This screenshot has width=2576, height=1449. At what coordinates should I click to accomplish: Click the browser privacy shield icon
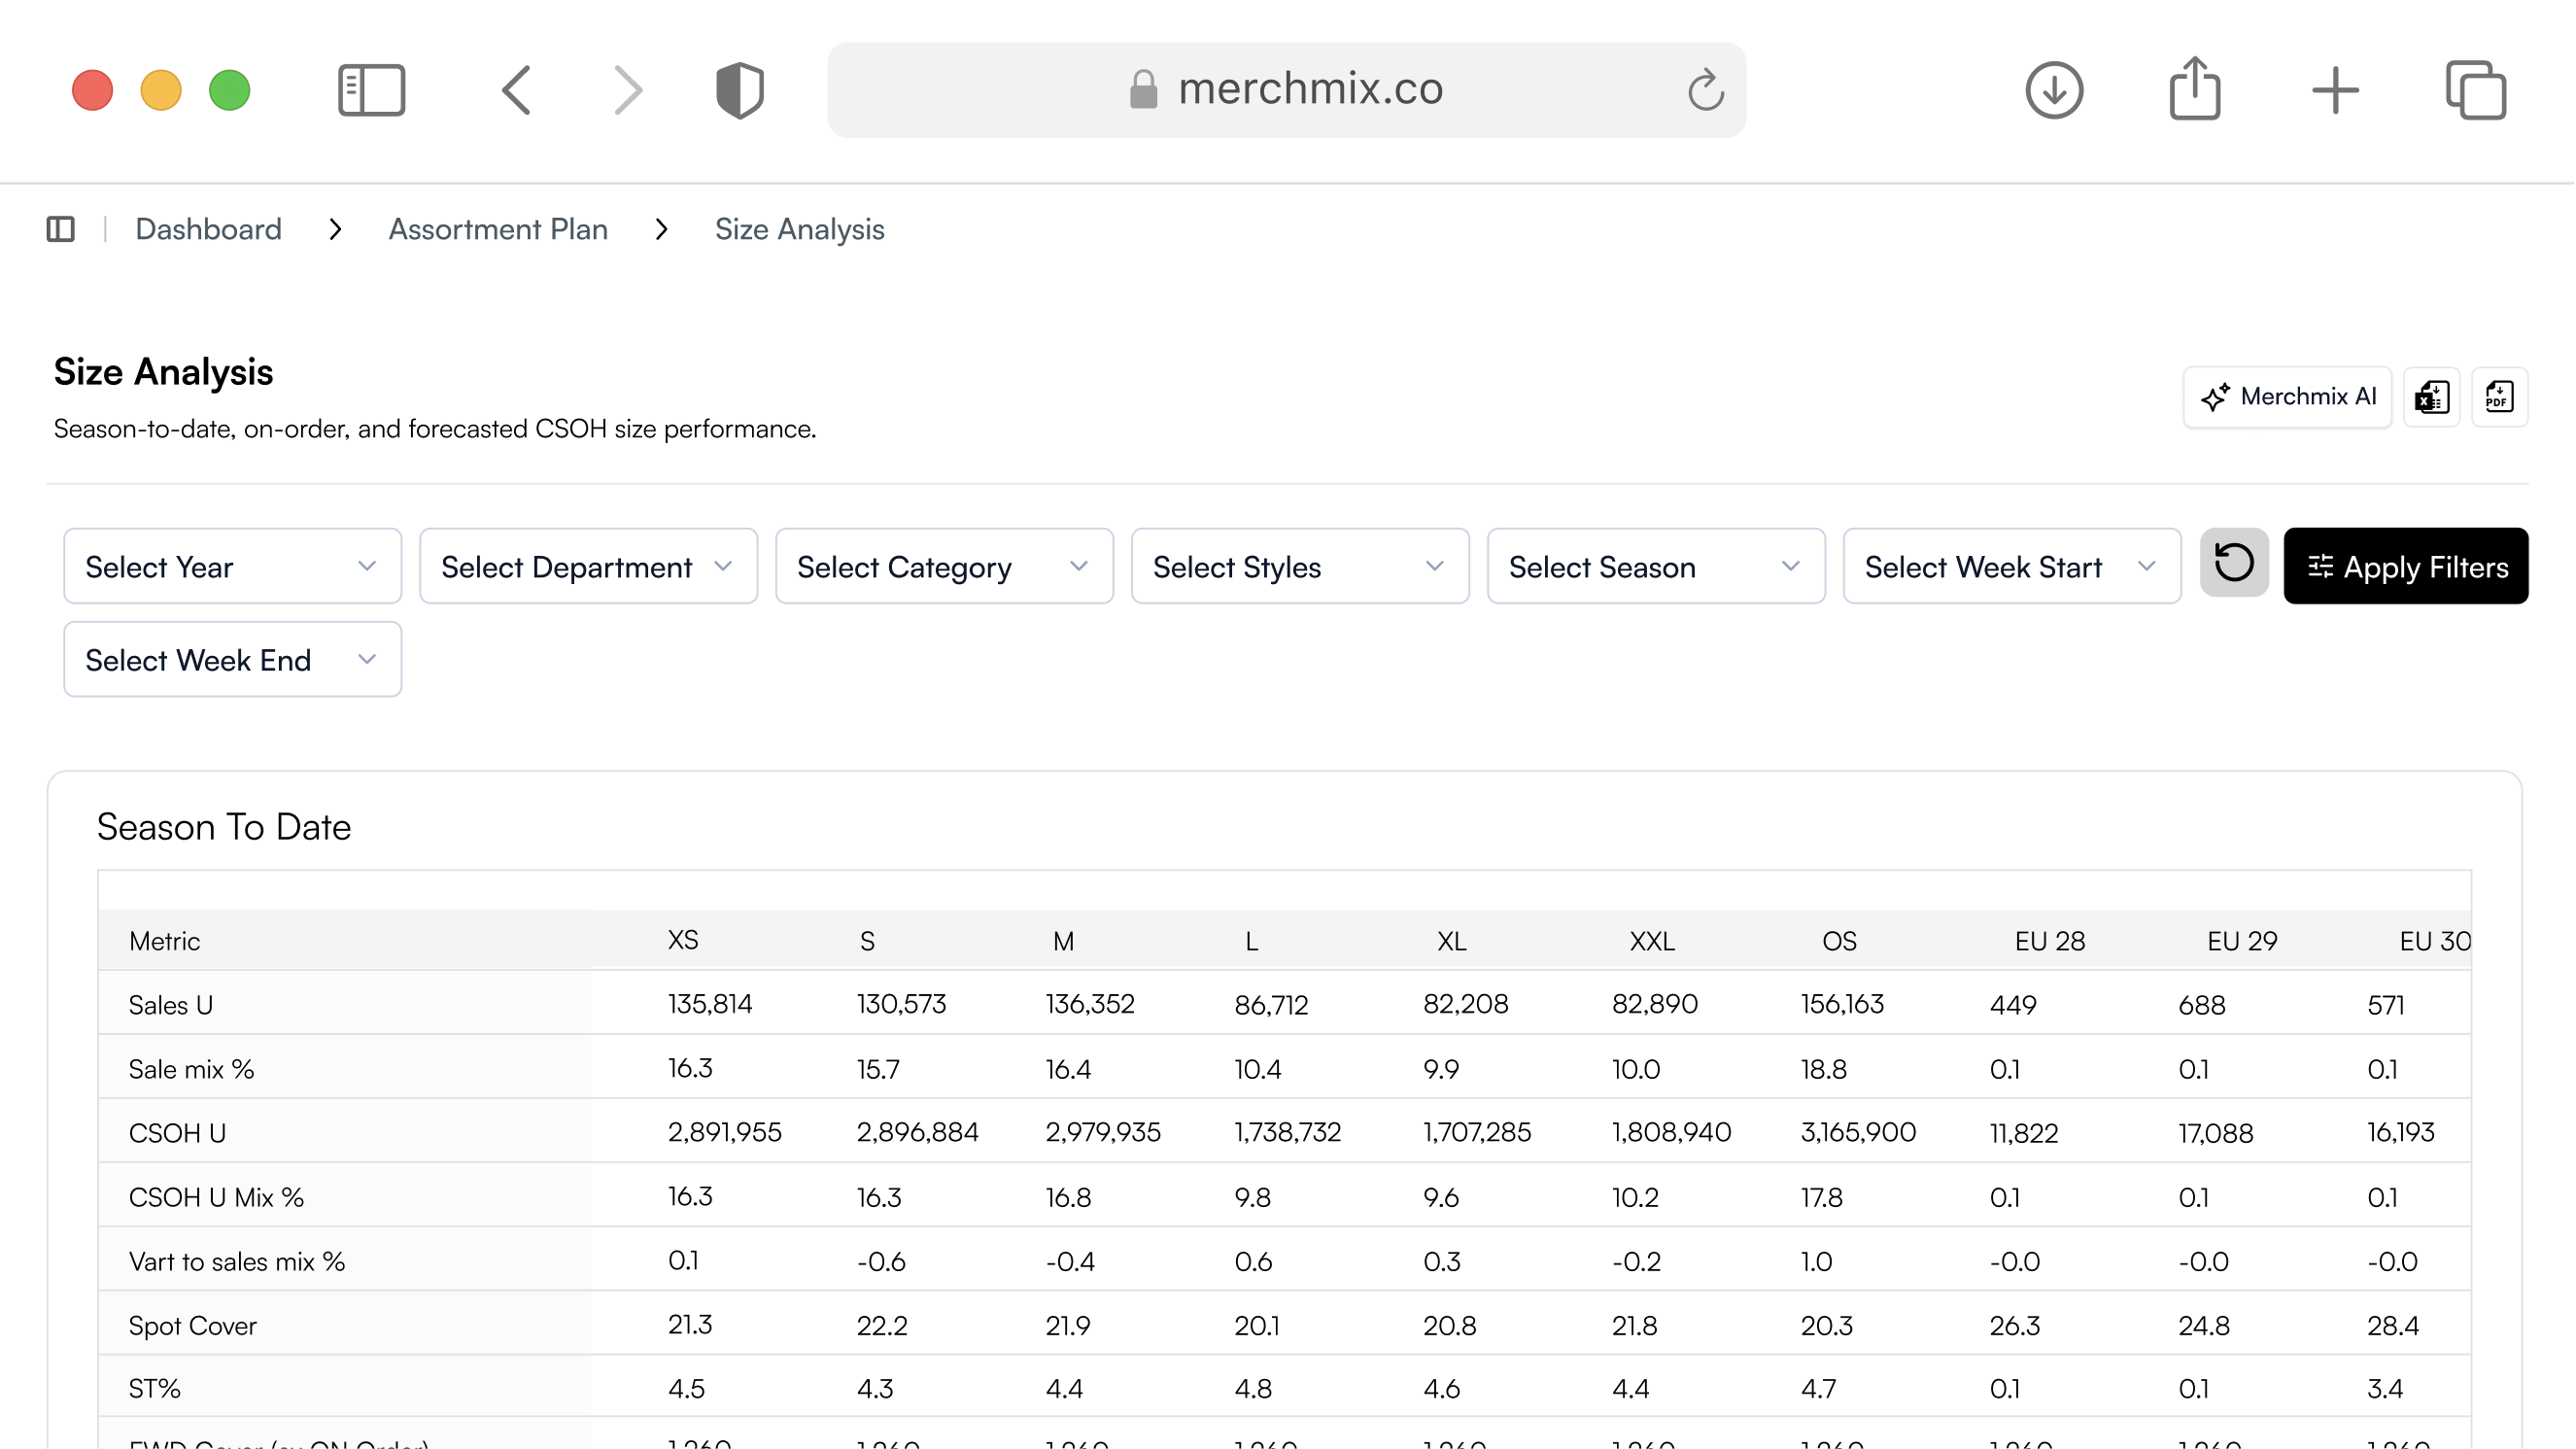[x=740, y=90]
